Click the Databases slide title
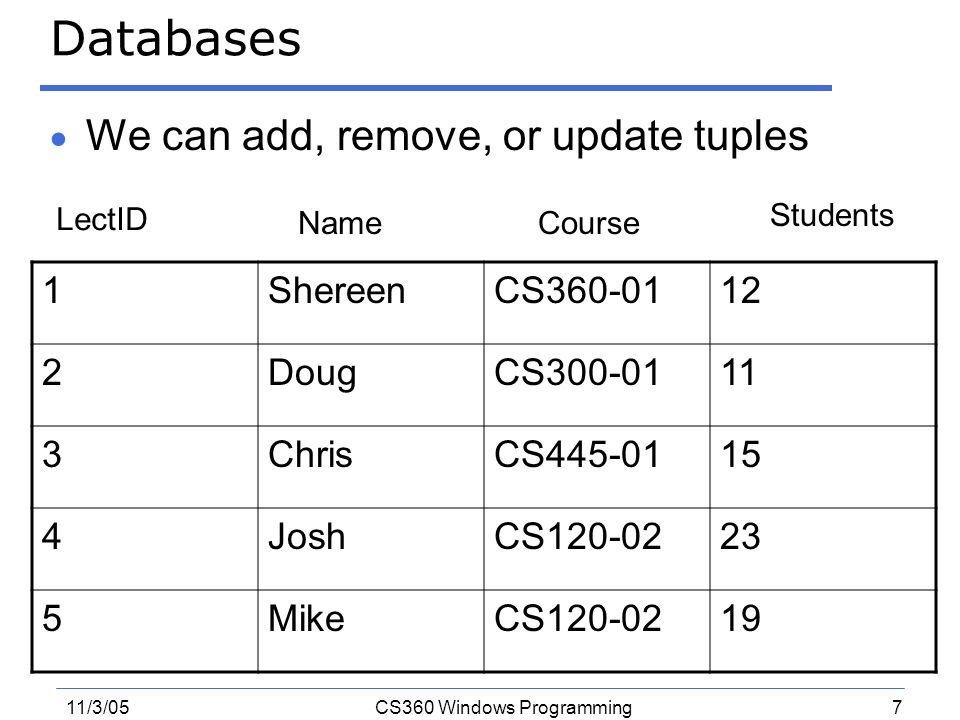Screen dimensions: 960x720 [x=176, y=39]
